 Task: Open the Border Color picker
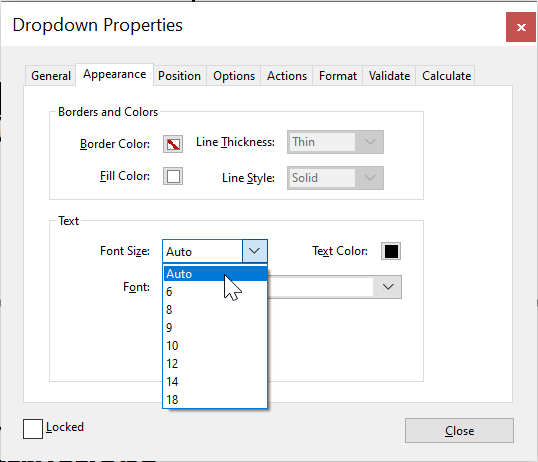[x=173, y=144]
